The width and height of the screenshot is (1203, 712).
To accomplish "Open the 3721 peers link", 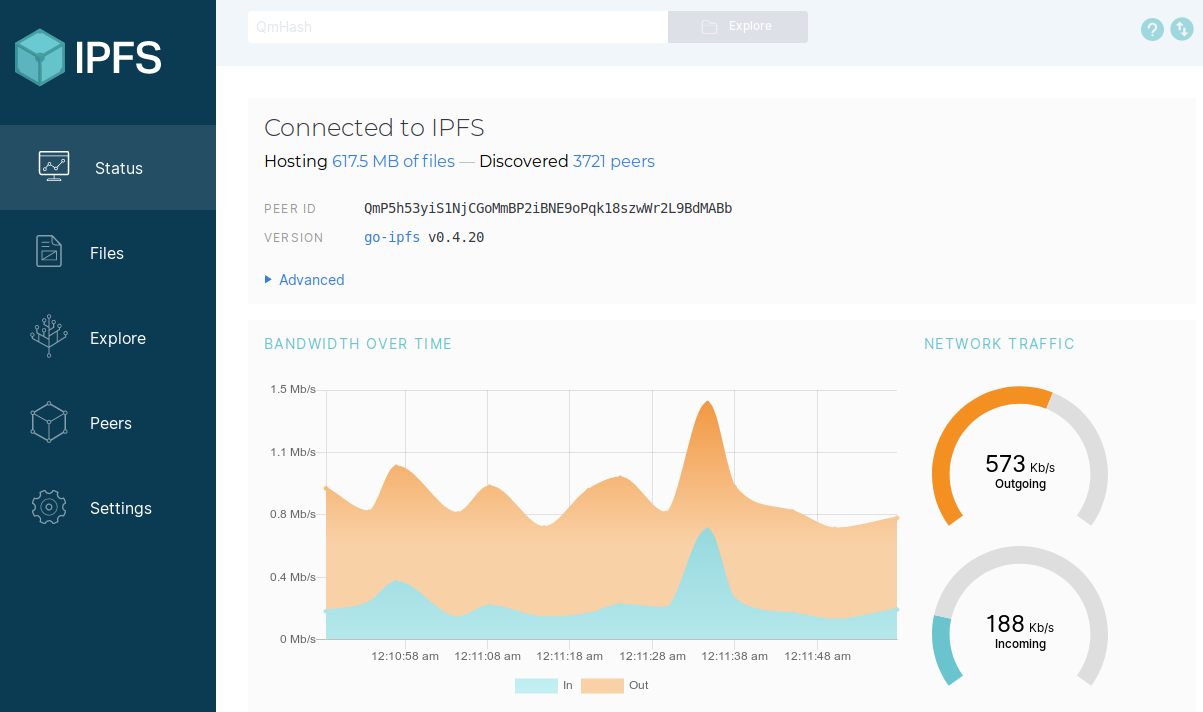I will click(x=614, y=161).
